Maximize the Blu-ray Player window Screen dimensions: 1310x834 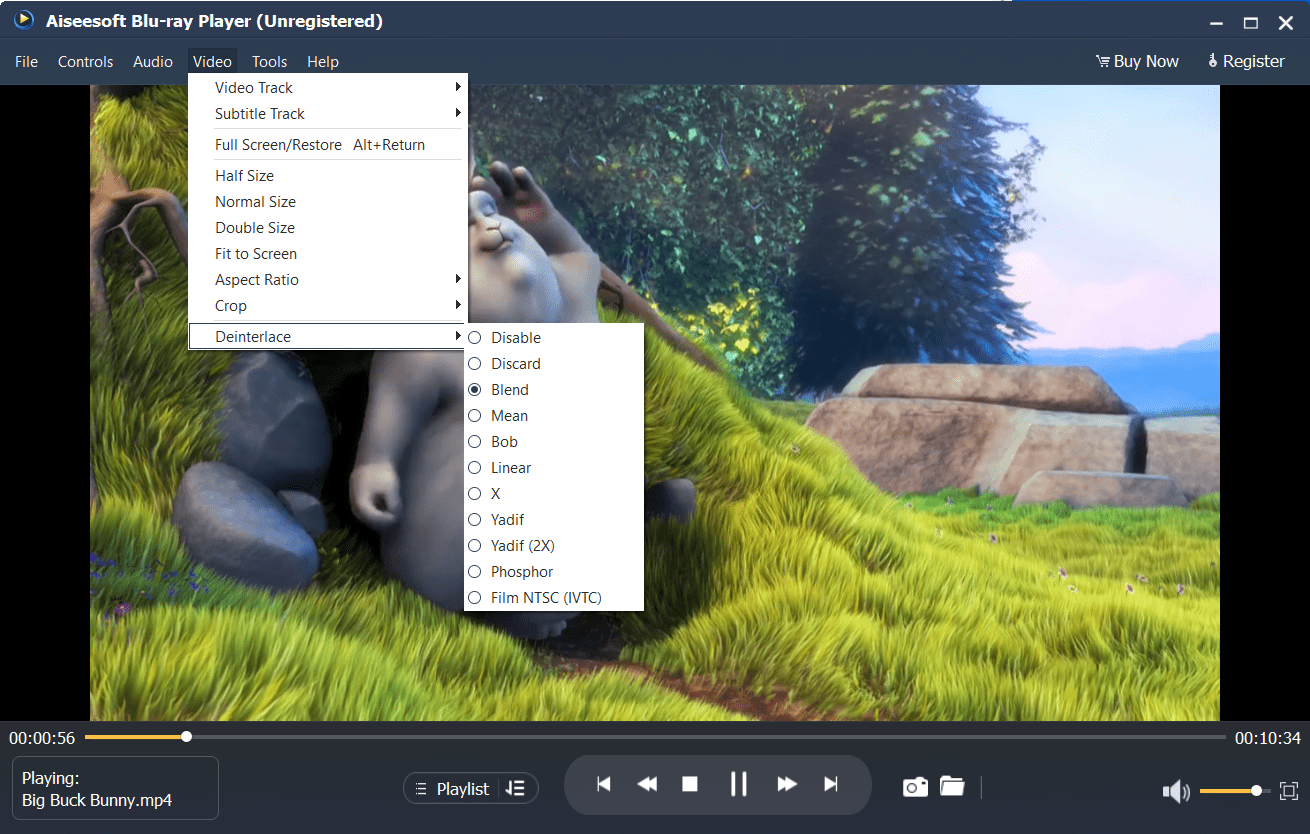coord(1250,22)
